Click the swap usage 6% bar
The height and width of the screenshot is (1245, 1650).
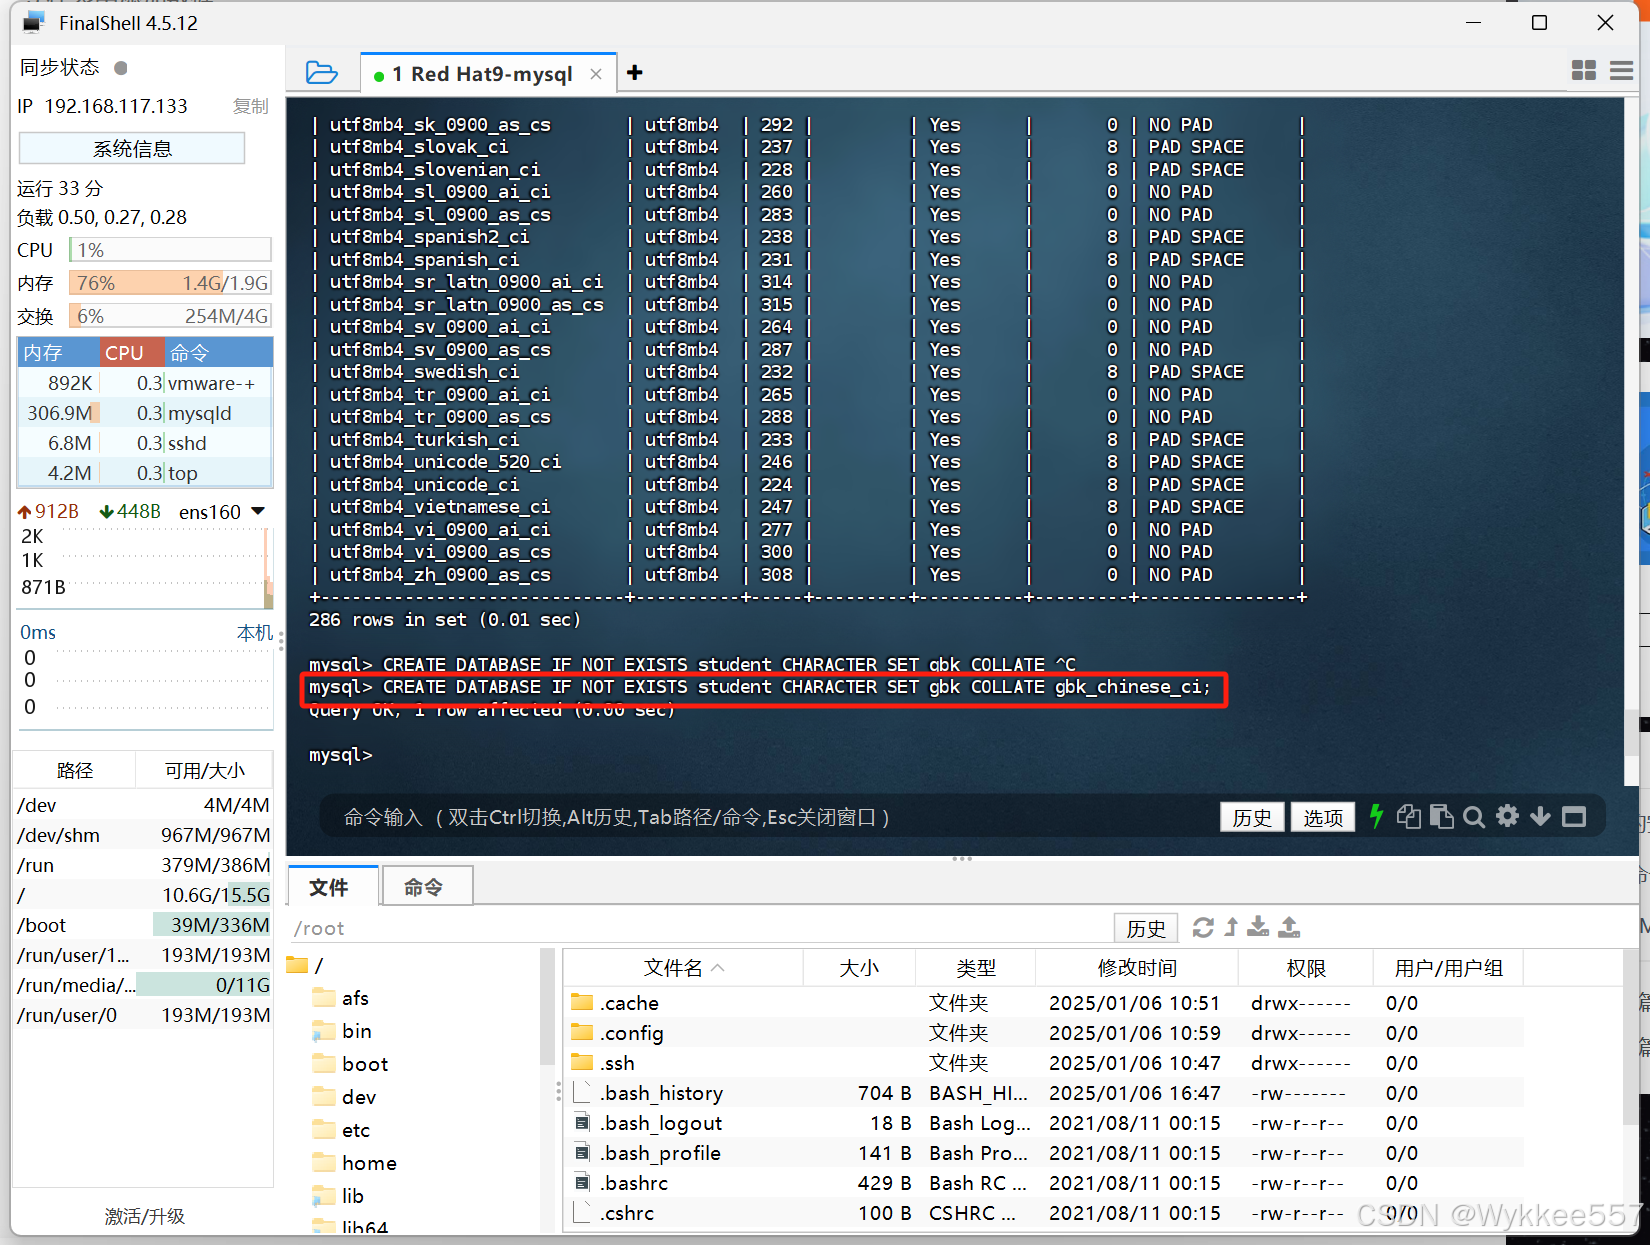coord(170,316)
